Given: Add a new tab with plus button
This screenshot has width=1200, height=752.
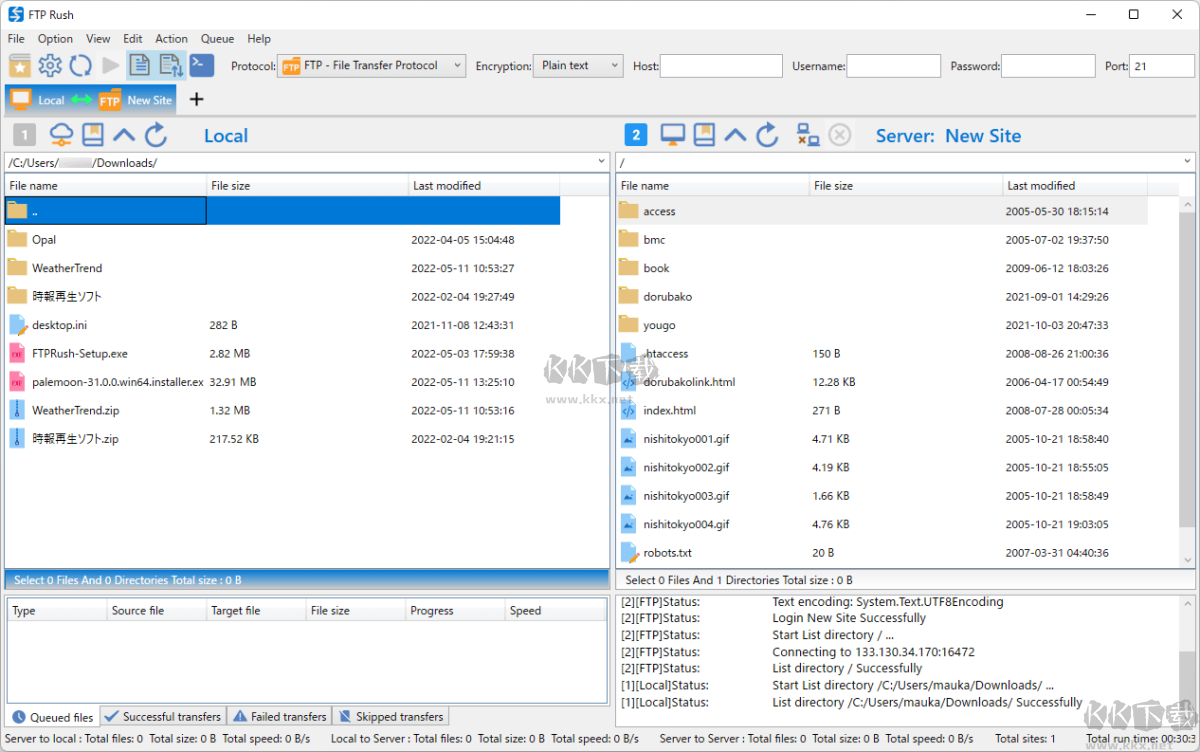Looking at the screenshot, I should point(196,99).
